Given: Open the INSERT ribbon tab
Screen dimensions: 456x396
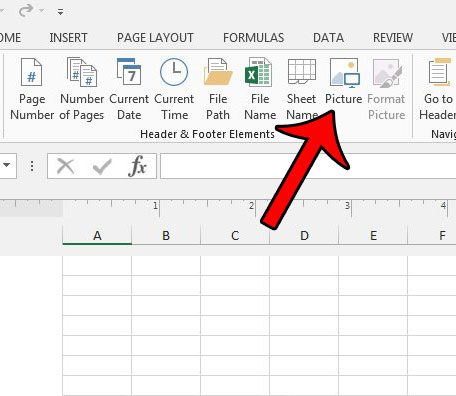Looking at the screenshot, I should (x=68, y=38).
